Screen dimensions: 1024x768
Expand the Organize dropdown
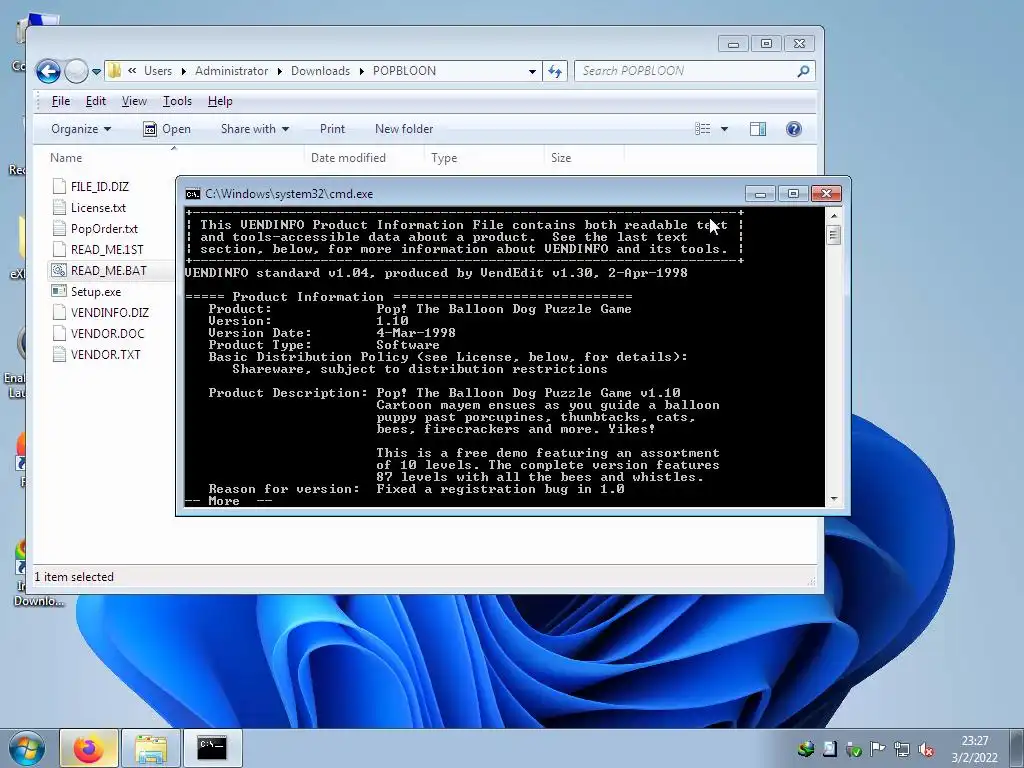pyautogui.click(x=81, y=129)
